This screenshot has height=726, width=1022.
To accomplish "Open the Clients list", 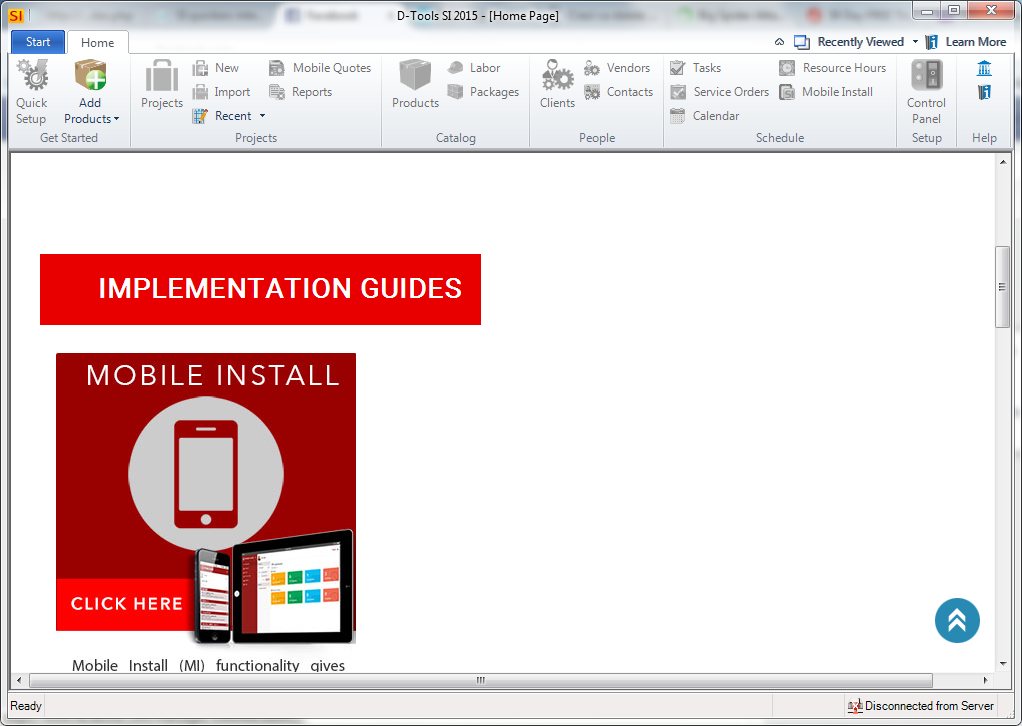I will click(x=556, y=88).
